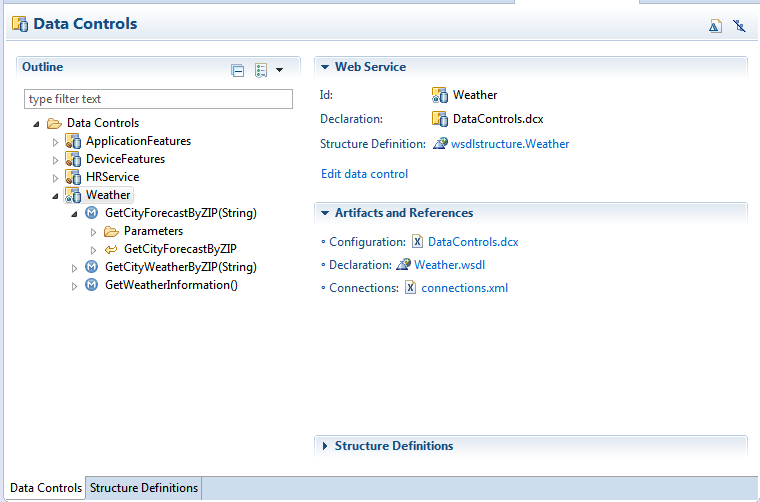Select the Data Controls root tree item

coord(103,123)
